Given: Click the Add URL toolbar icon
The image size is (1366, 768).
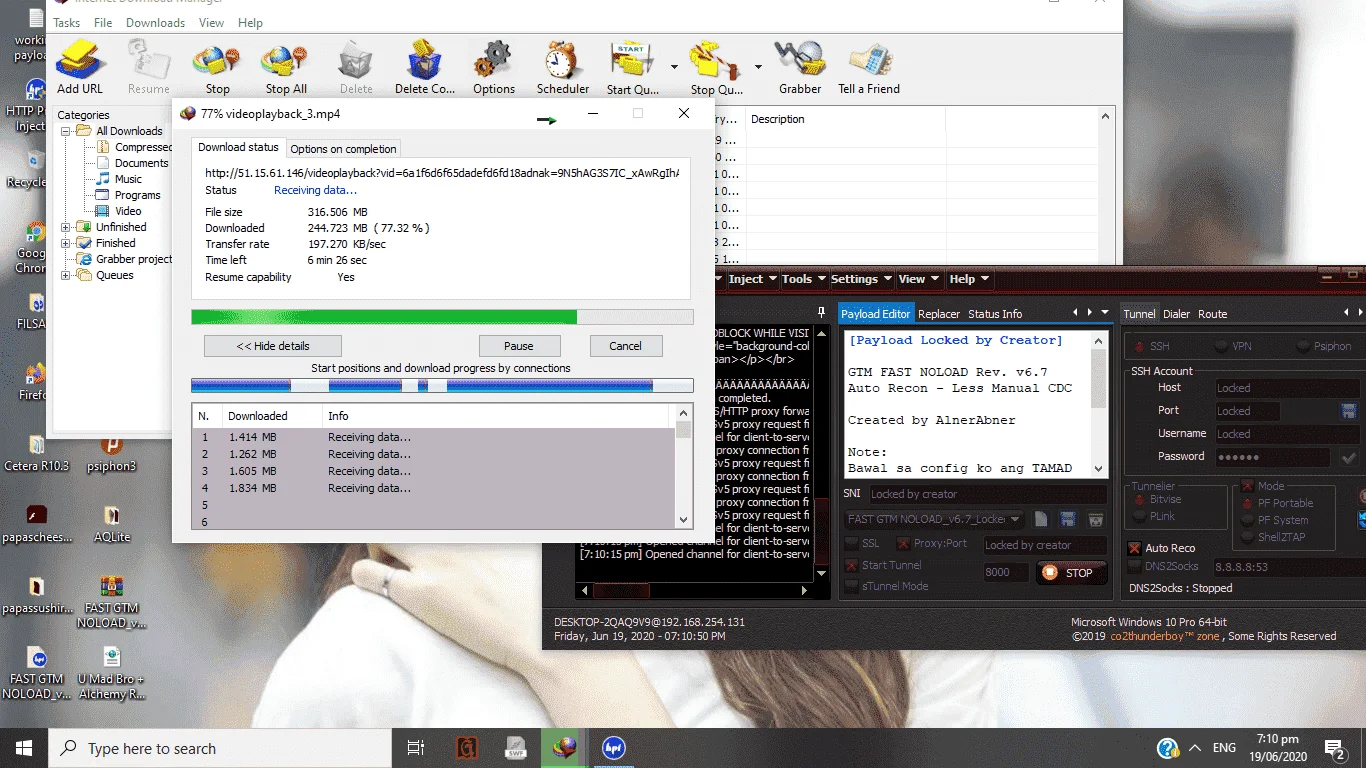Looking at the screenshot, I should tap(80, 61).
